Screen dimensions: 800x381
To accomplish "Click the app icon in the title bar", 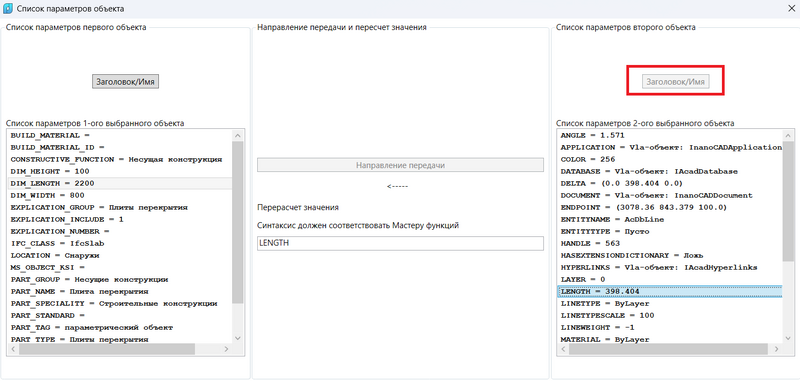I will 8,9.
